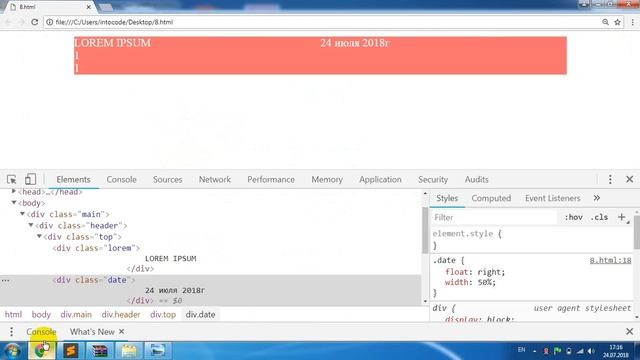Select html in breadcrumb bar
The image size is (640, 360).
coord(13,314)
